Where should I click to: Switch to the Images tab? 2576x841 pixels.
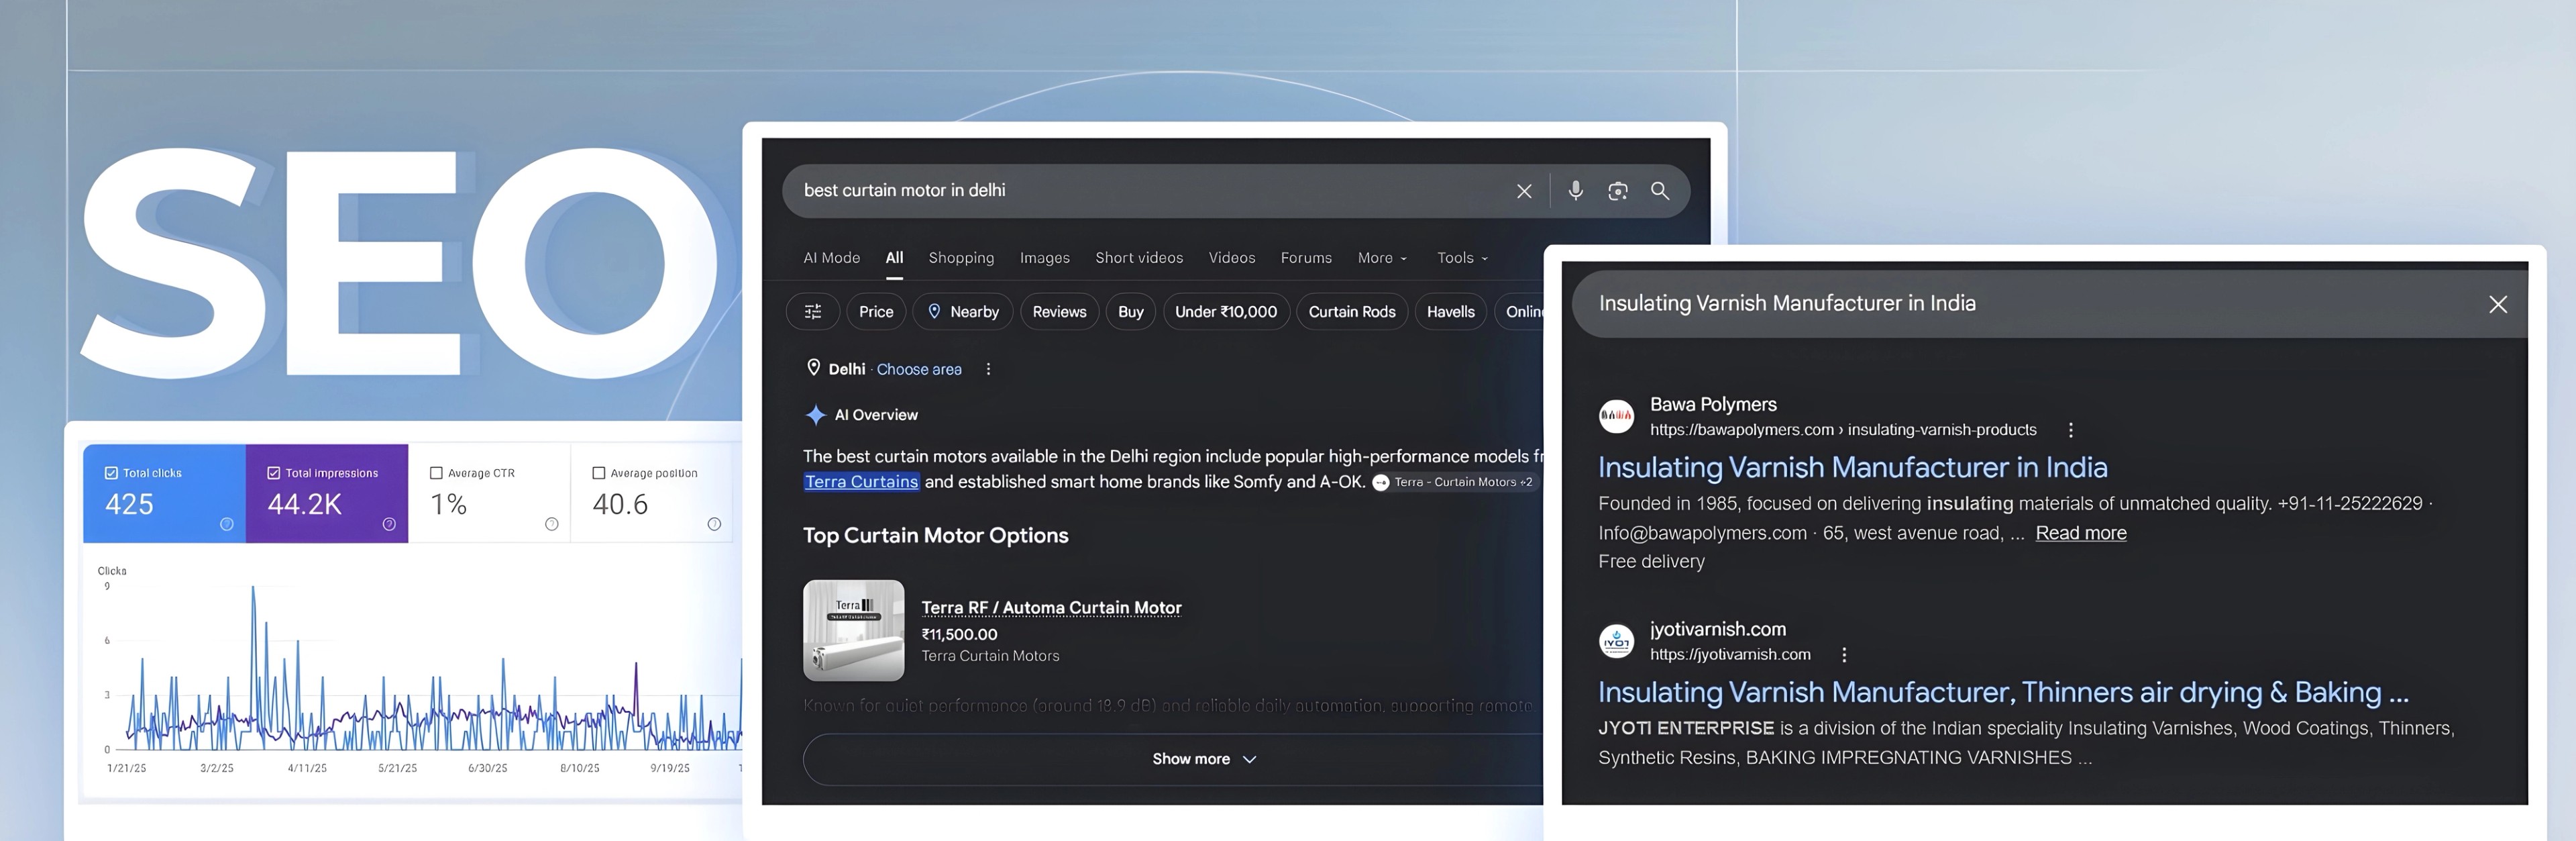click(1044, 258)
